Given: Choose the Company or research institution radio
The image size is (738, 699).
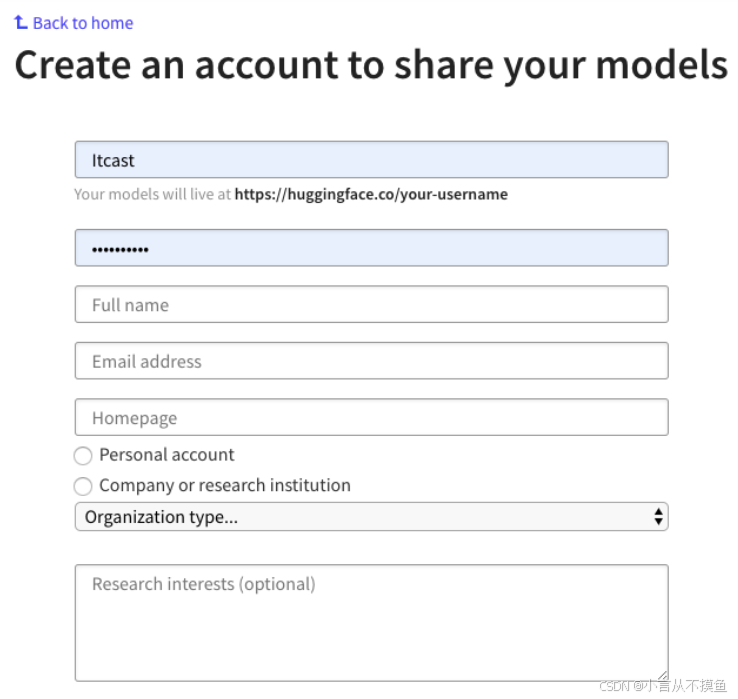Looking at the screenshot, I should [x=83, y=487].
